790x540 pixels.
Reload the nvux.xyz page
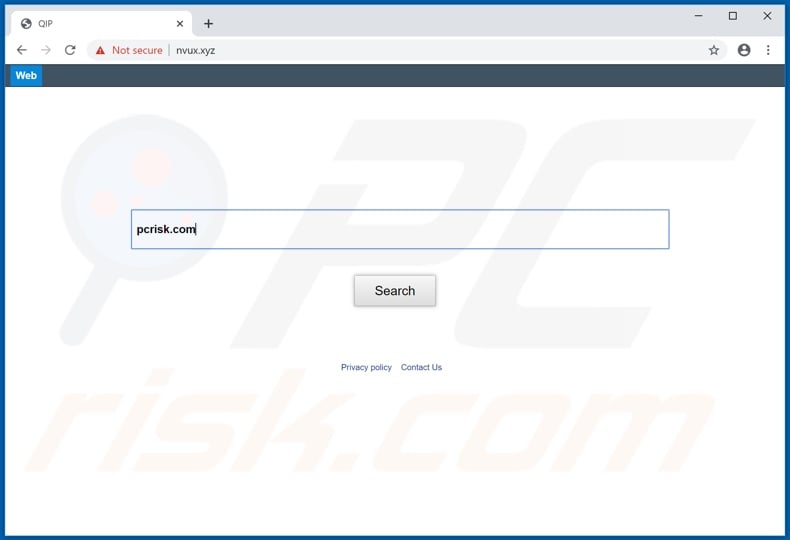click(70, 50)
